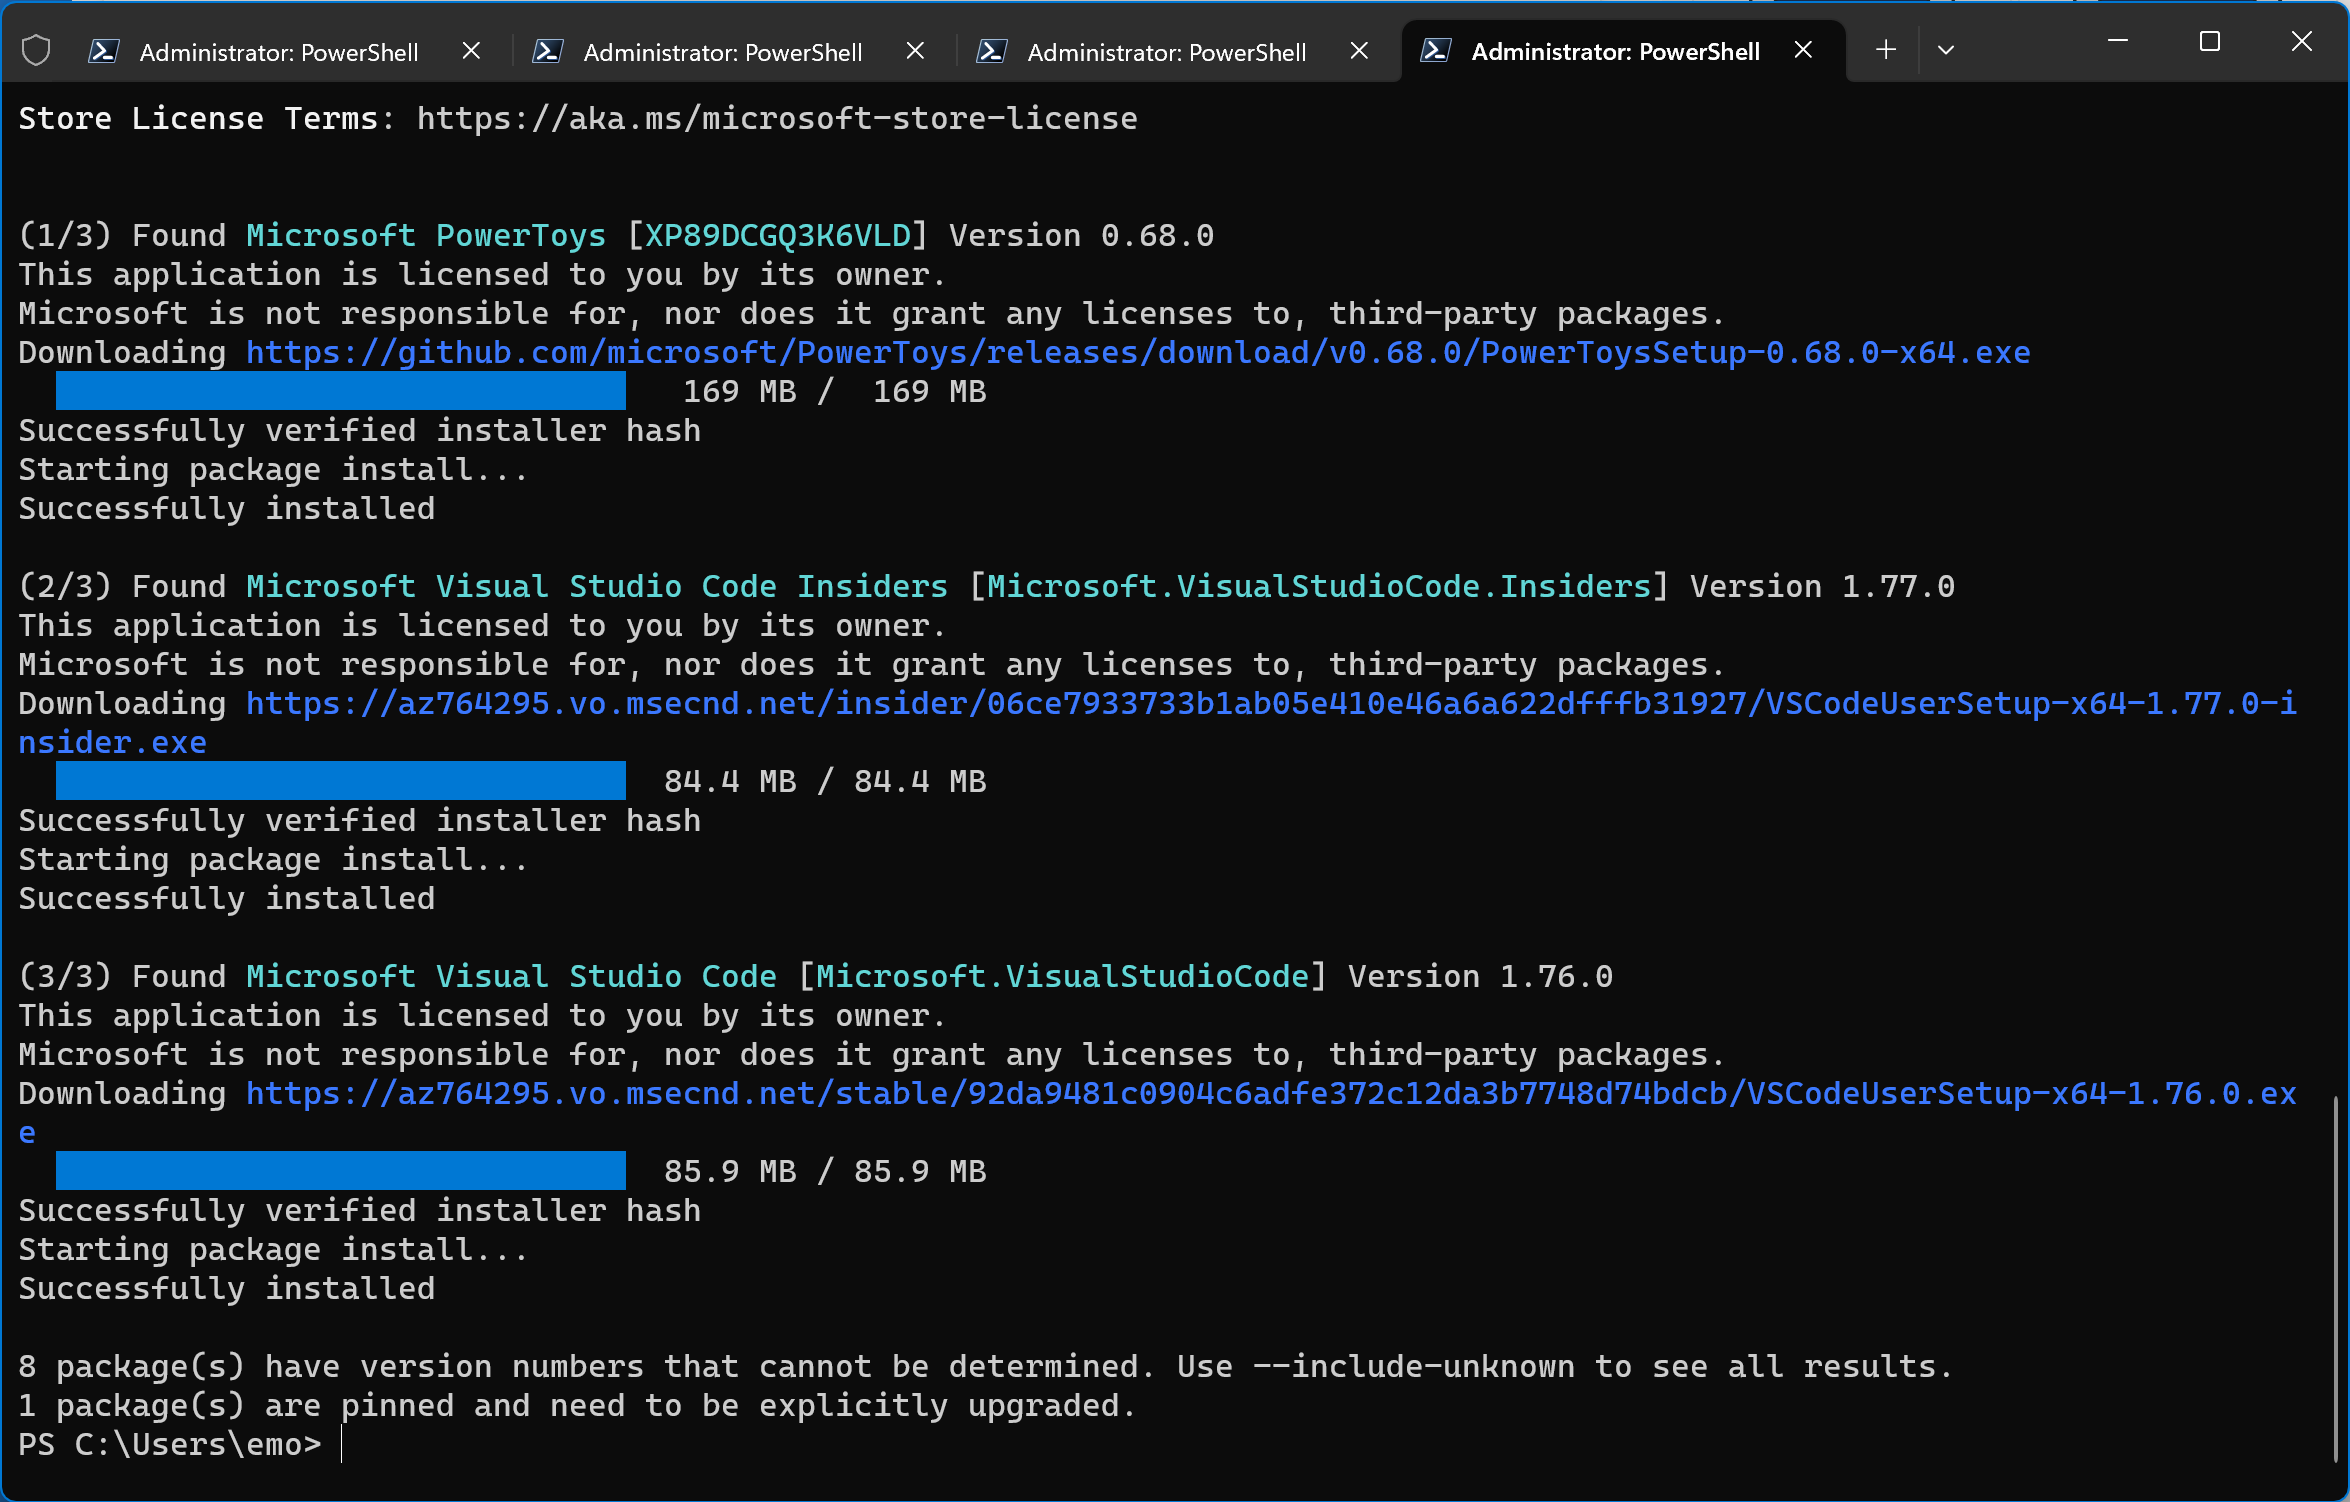The height and width of the screenshot is (1502, 2350).
Task: Click the admin shield icon in title bar
Action: click(x=36, y=50)
